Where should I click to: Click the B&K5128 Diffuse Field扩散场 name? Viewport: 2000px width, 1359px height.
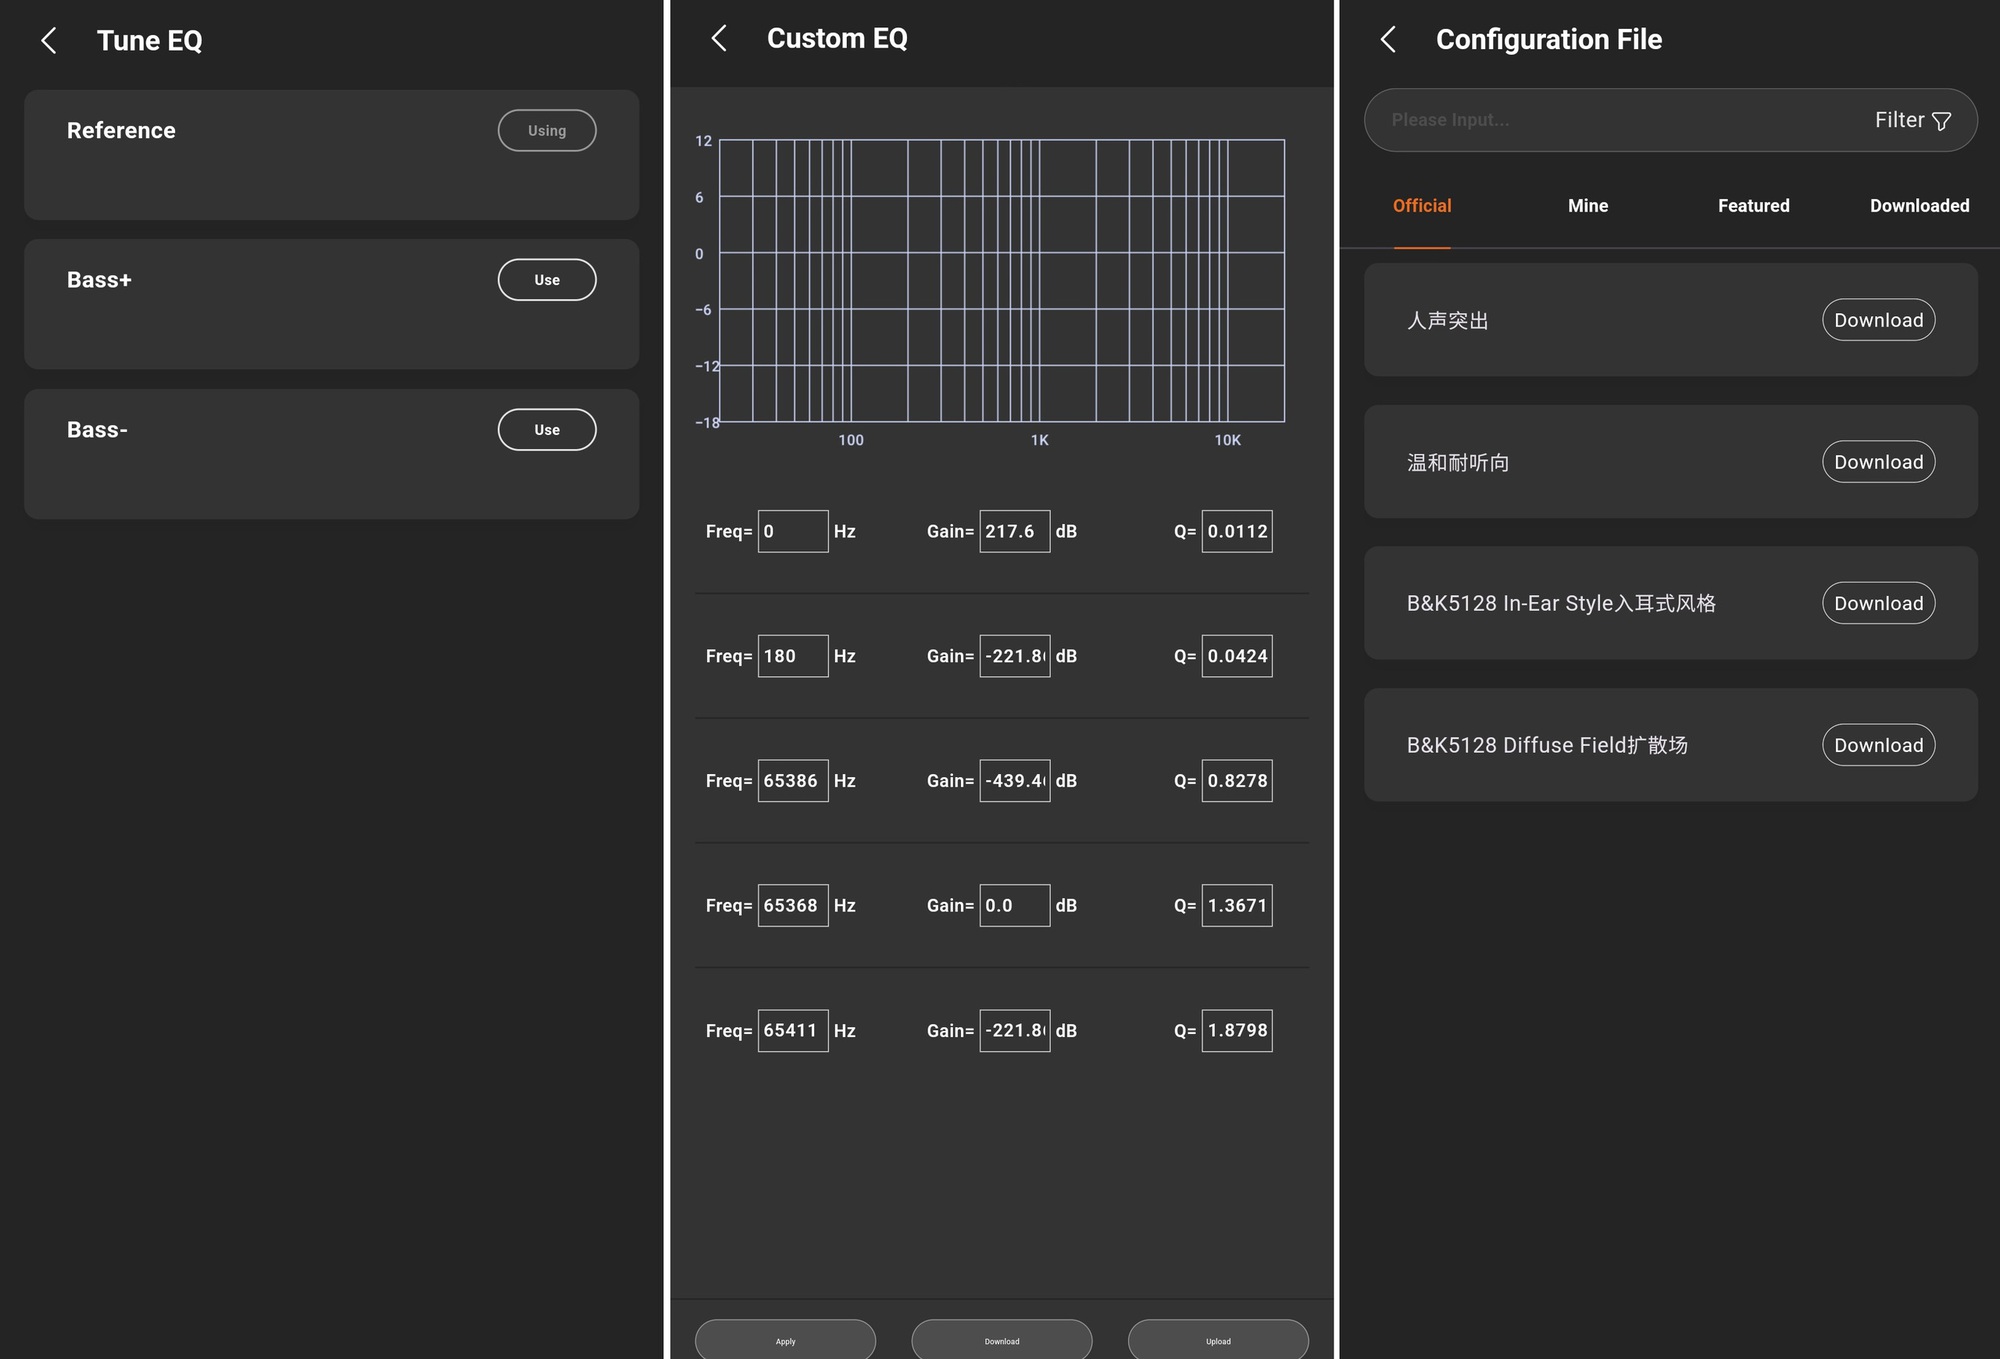(x=1547, y=746)
